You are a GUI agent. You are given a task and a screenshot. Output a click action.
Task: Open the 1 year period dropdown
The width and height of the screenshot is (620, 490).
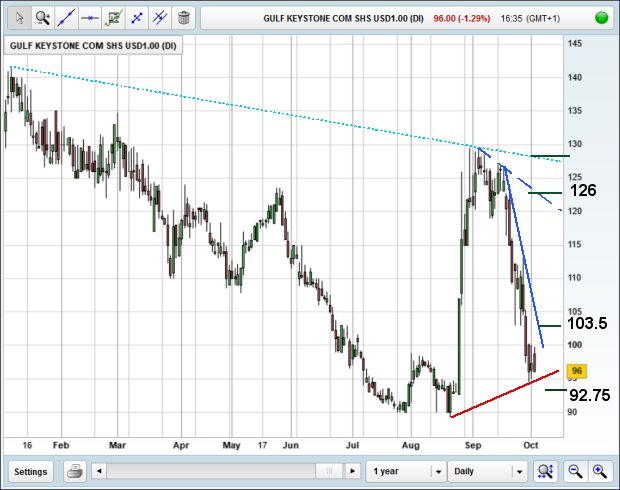click(406, 471)
